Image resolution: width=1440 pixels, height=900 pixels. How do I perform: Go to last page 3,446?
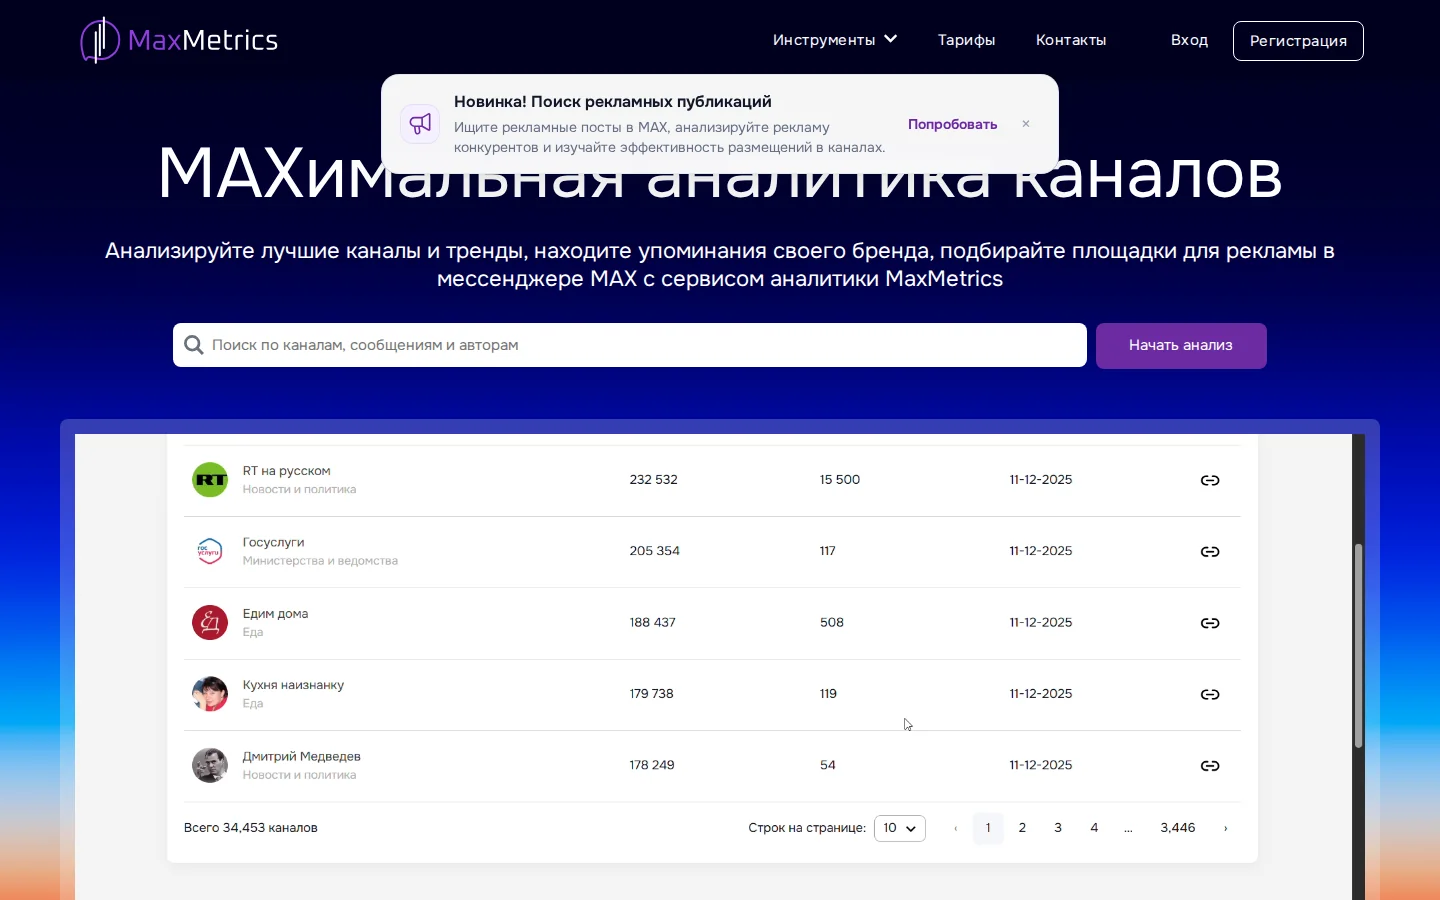(x=1178, y=828)
